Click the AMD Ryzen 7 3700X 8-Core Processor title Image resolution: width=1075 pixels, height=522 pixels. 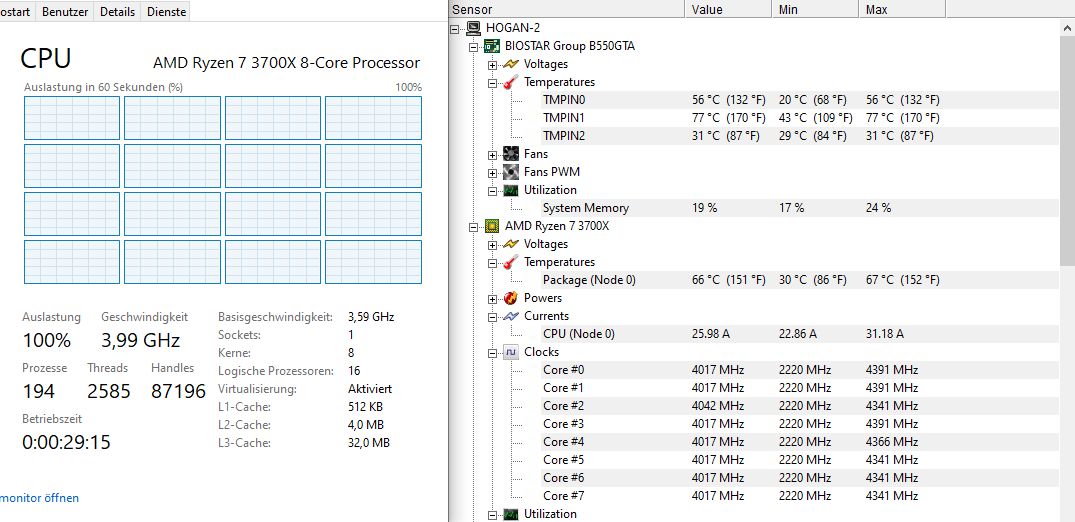(287, 63)
